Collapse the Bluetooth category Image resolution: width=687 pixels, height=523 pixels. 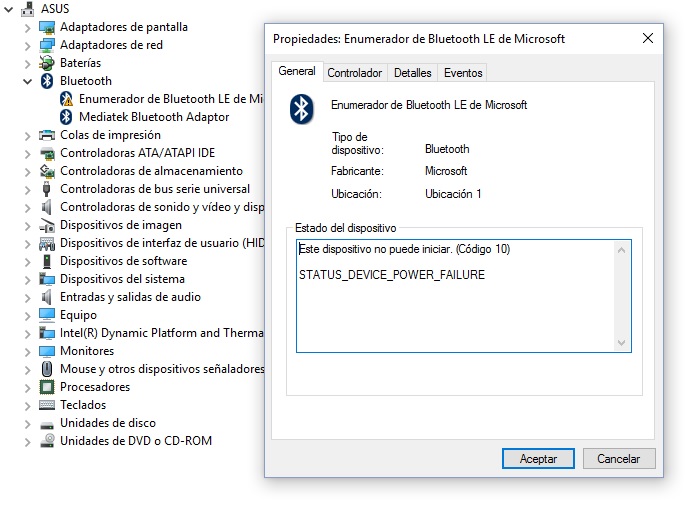tap(27, 81)
